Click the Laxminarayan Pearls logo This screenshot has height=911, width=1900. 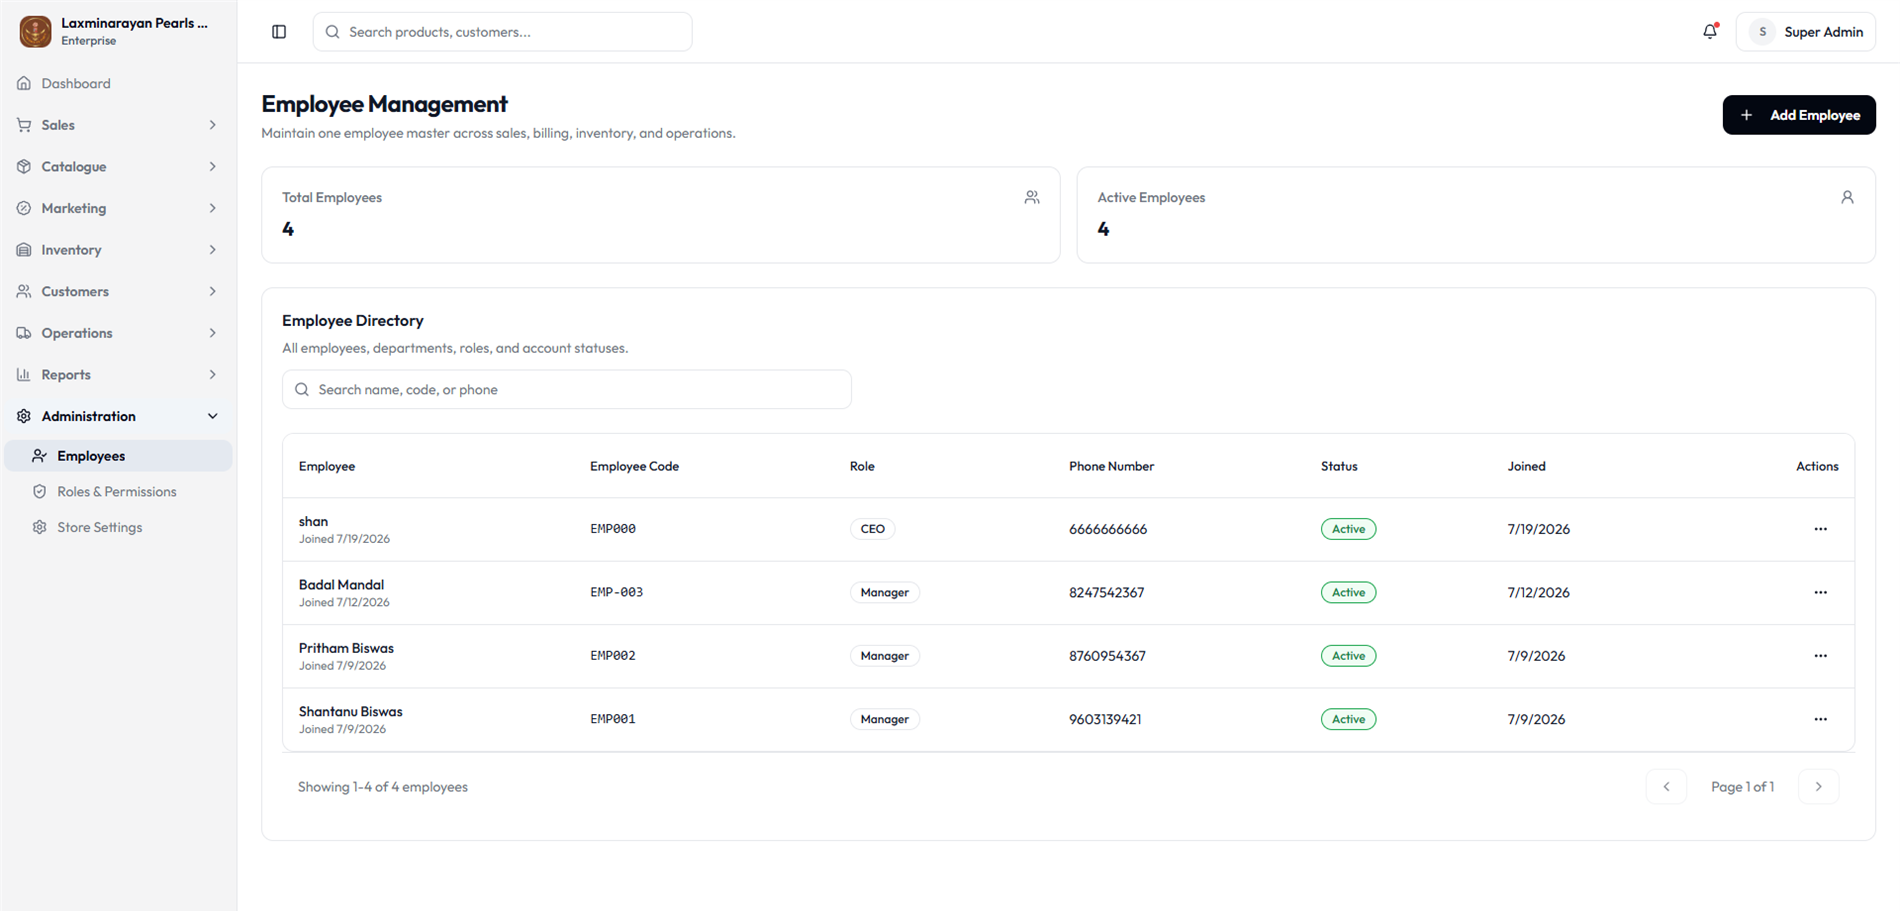point(35,32)
